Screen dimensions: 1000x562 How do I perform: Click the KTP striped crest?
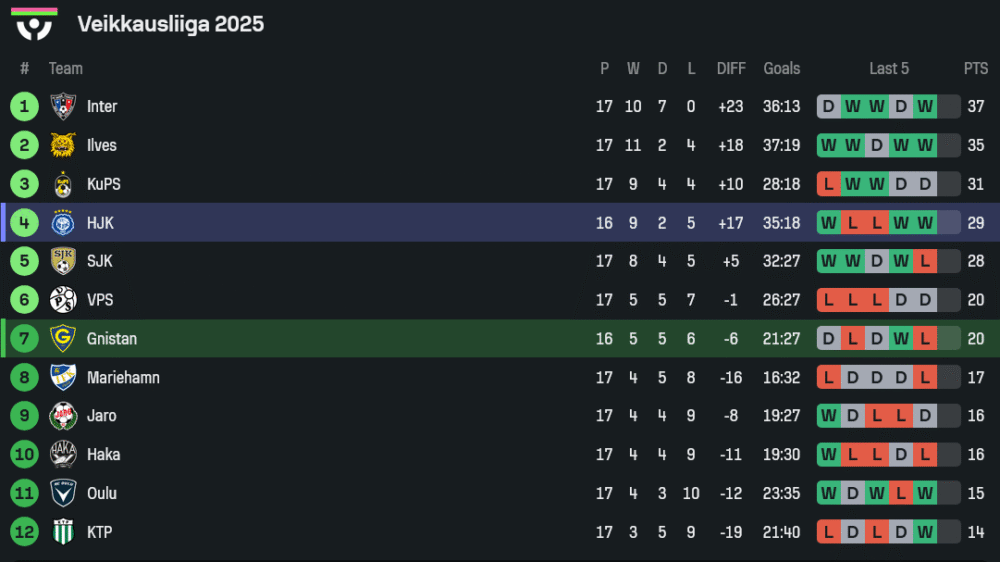click(63, 532)
